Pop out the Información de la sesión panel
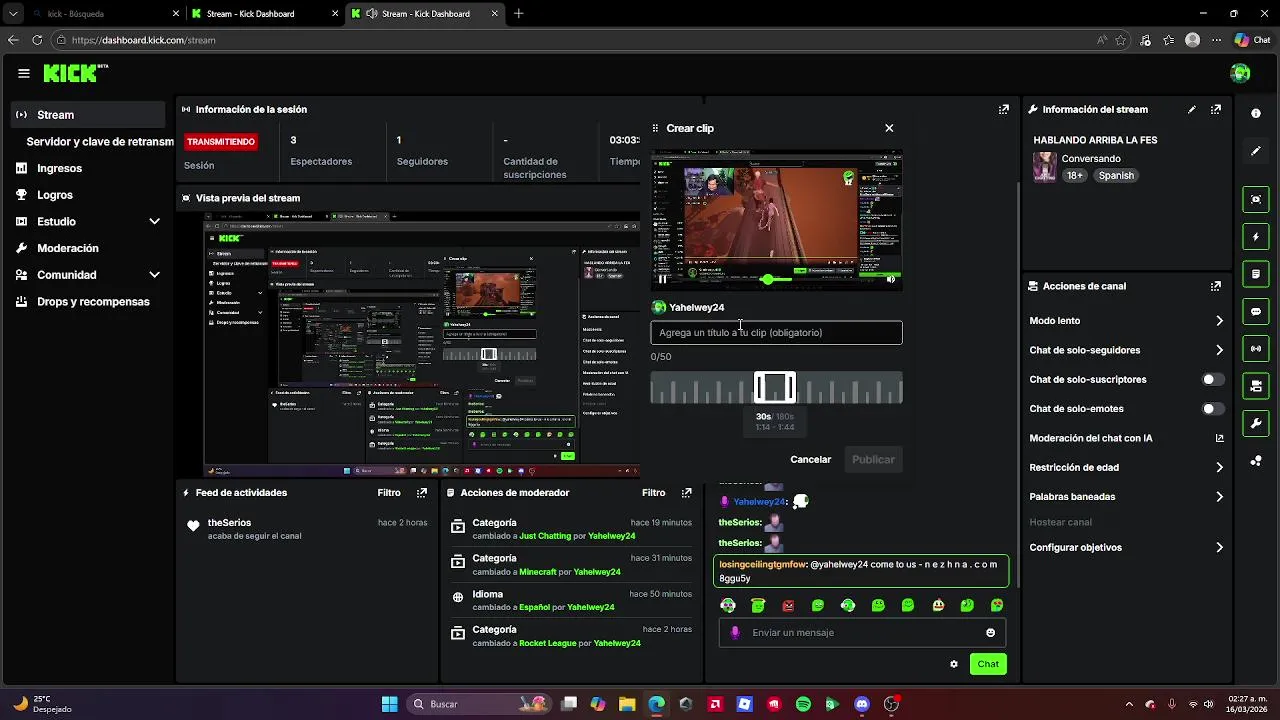This screenshot has height=720, width=1280. [x=1004, y=110]
